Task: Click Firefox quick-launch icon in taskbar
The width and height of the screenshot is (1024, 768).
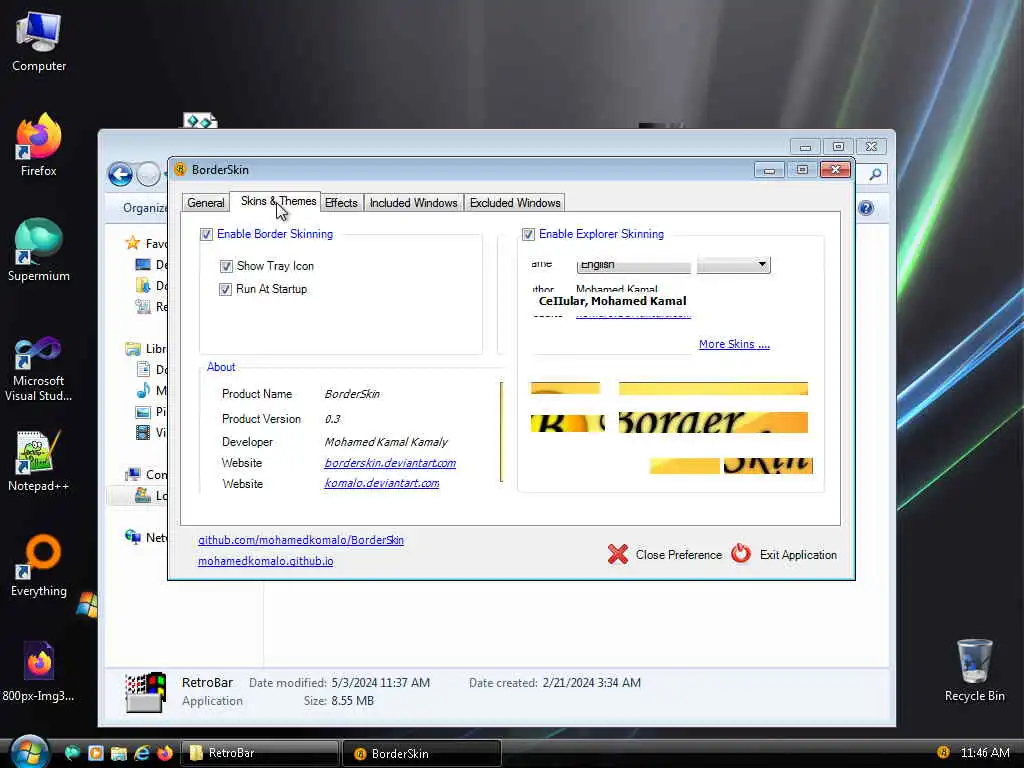Action: point(165,753)
